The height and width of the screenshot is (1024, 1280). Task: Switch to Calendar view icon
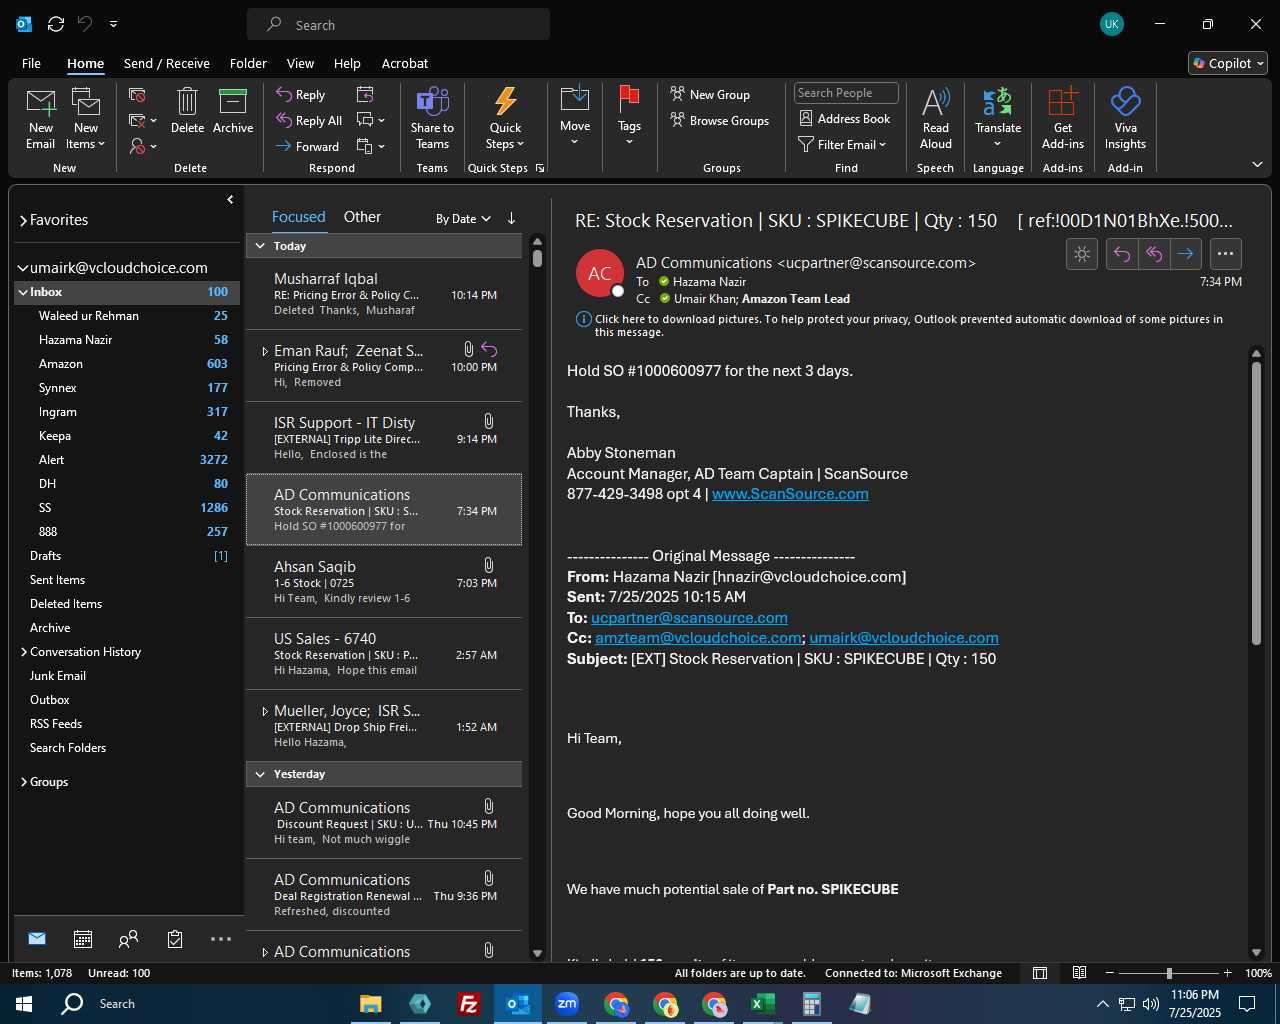83,939
